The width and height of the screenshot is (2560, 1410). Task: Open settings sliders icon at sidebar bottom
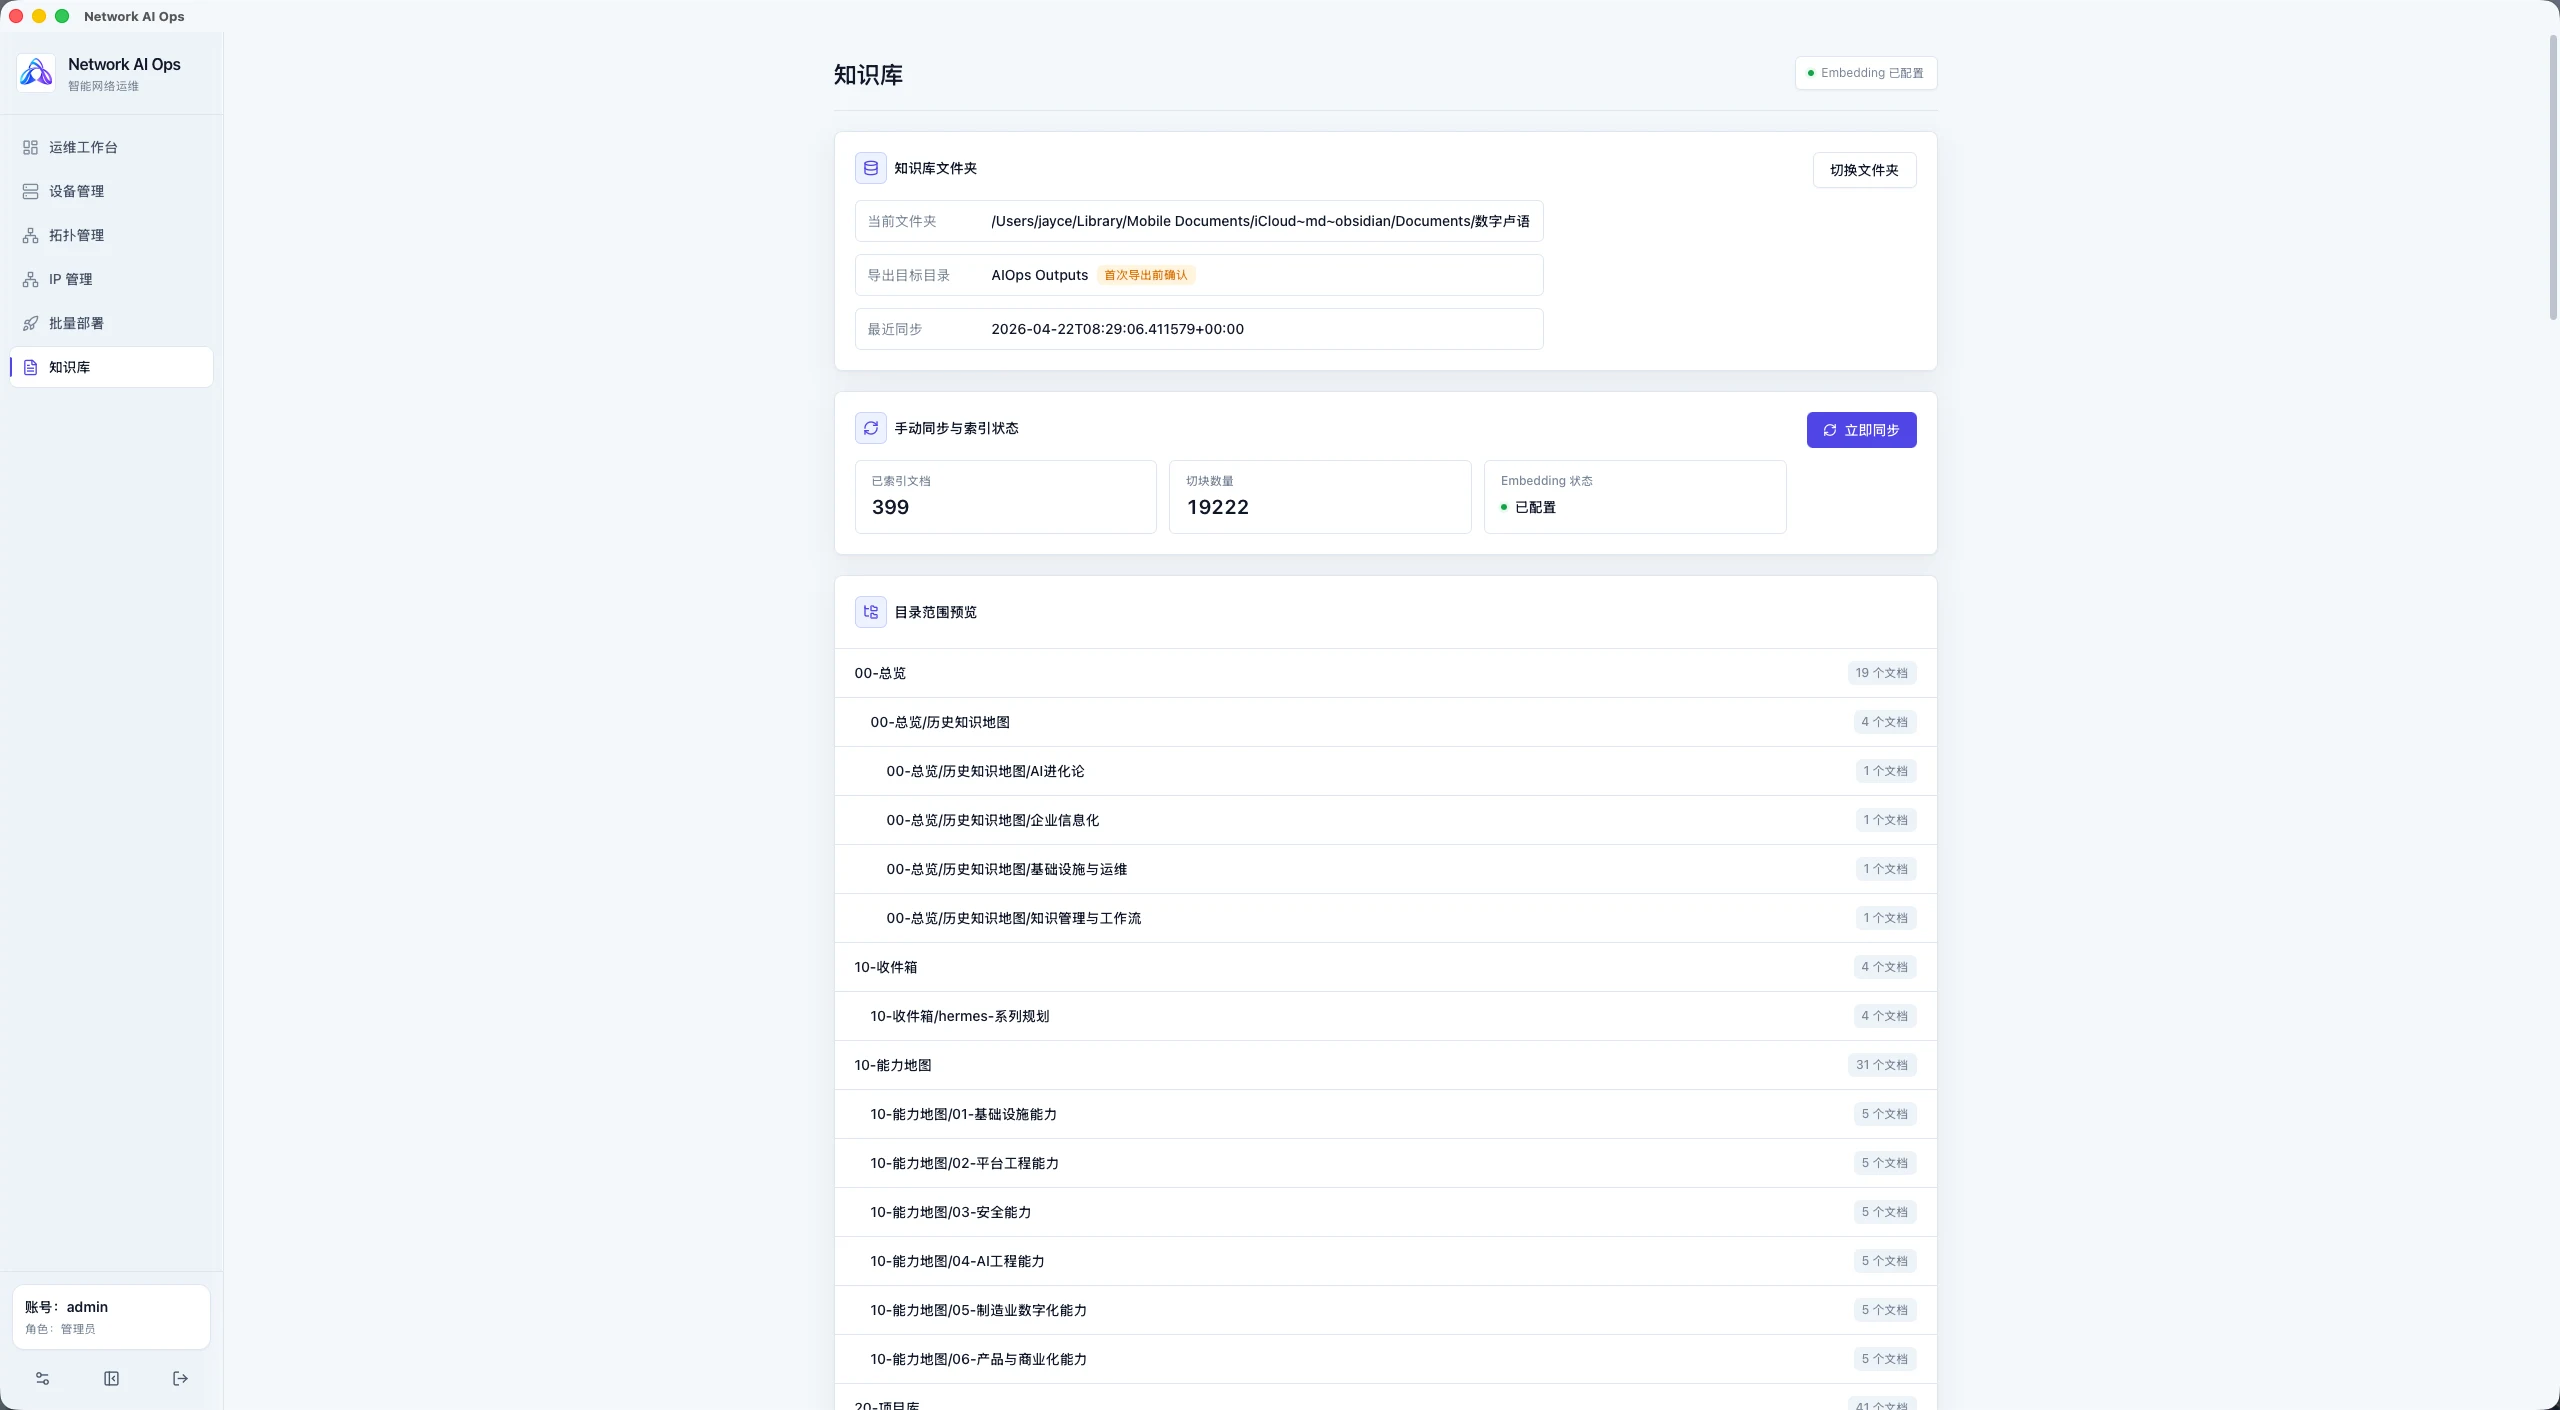(x=42, y=1378)
